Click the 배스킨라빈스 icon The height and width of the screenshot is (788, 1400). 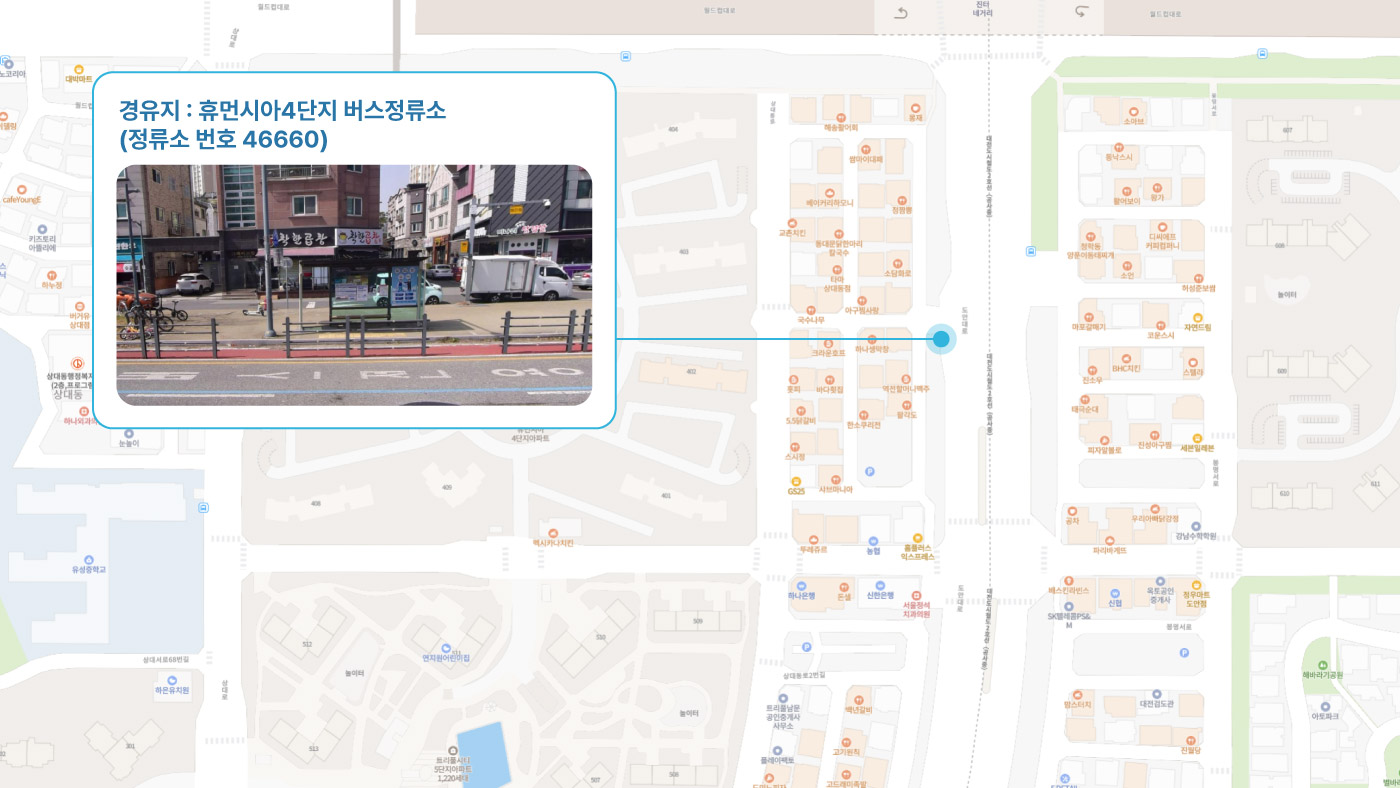click(1068, 580)
